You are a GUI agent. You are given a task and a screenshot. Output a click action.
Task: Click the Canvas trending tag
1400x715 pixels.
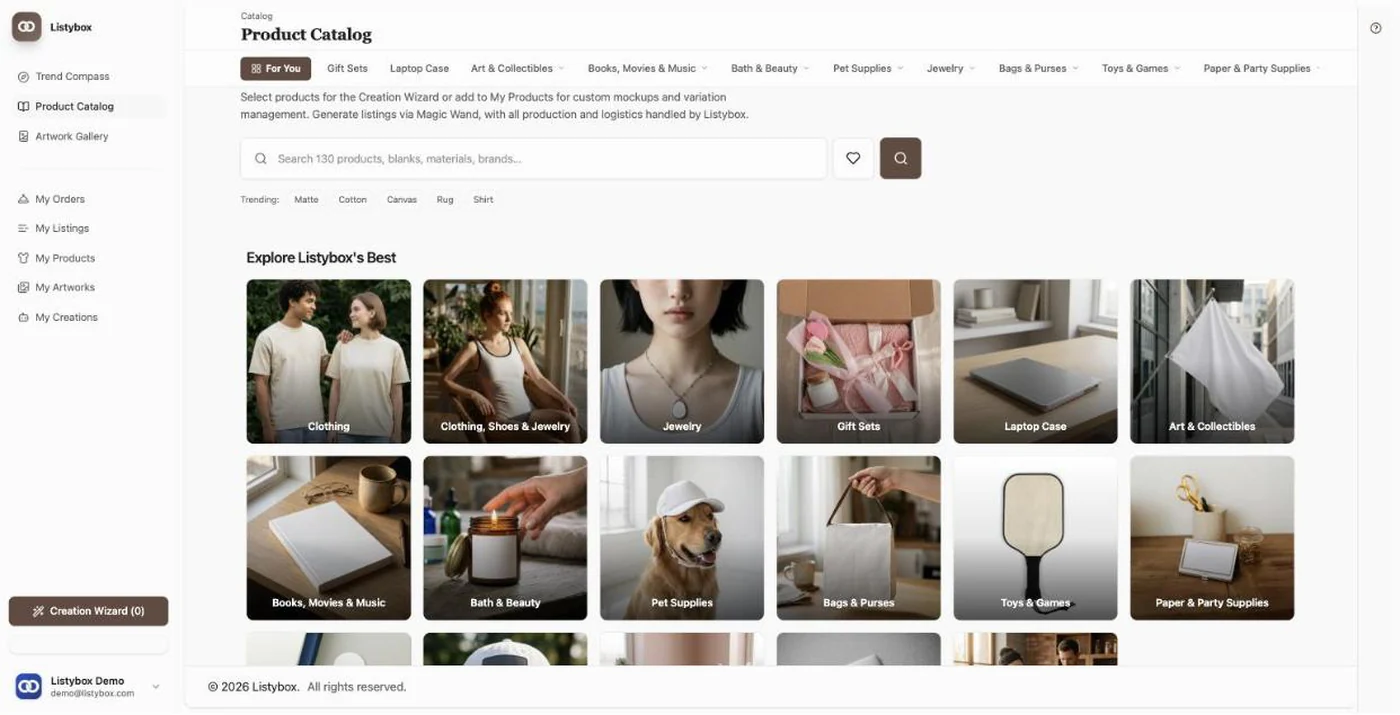(x=402, y=200)
